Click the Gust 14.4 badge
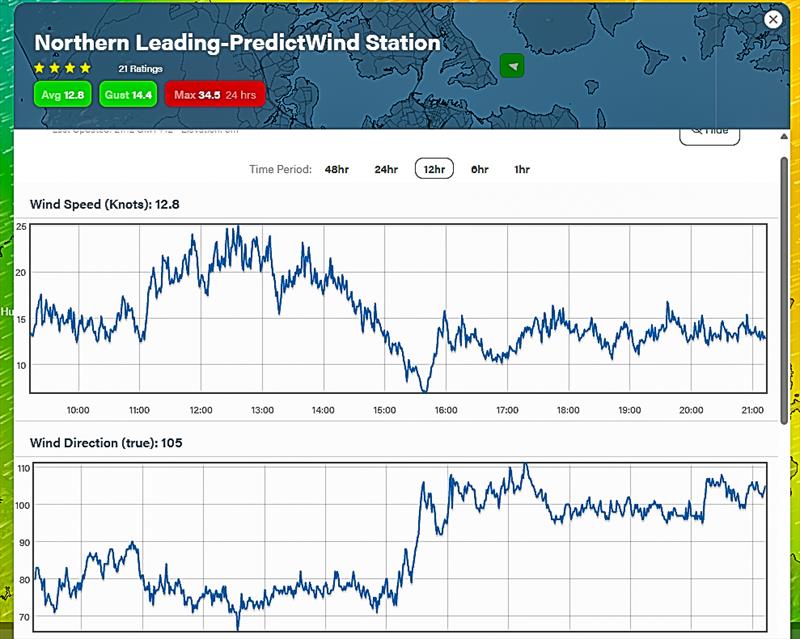 (x=128, y=94)
